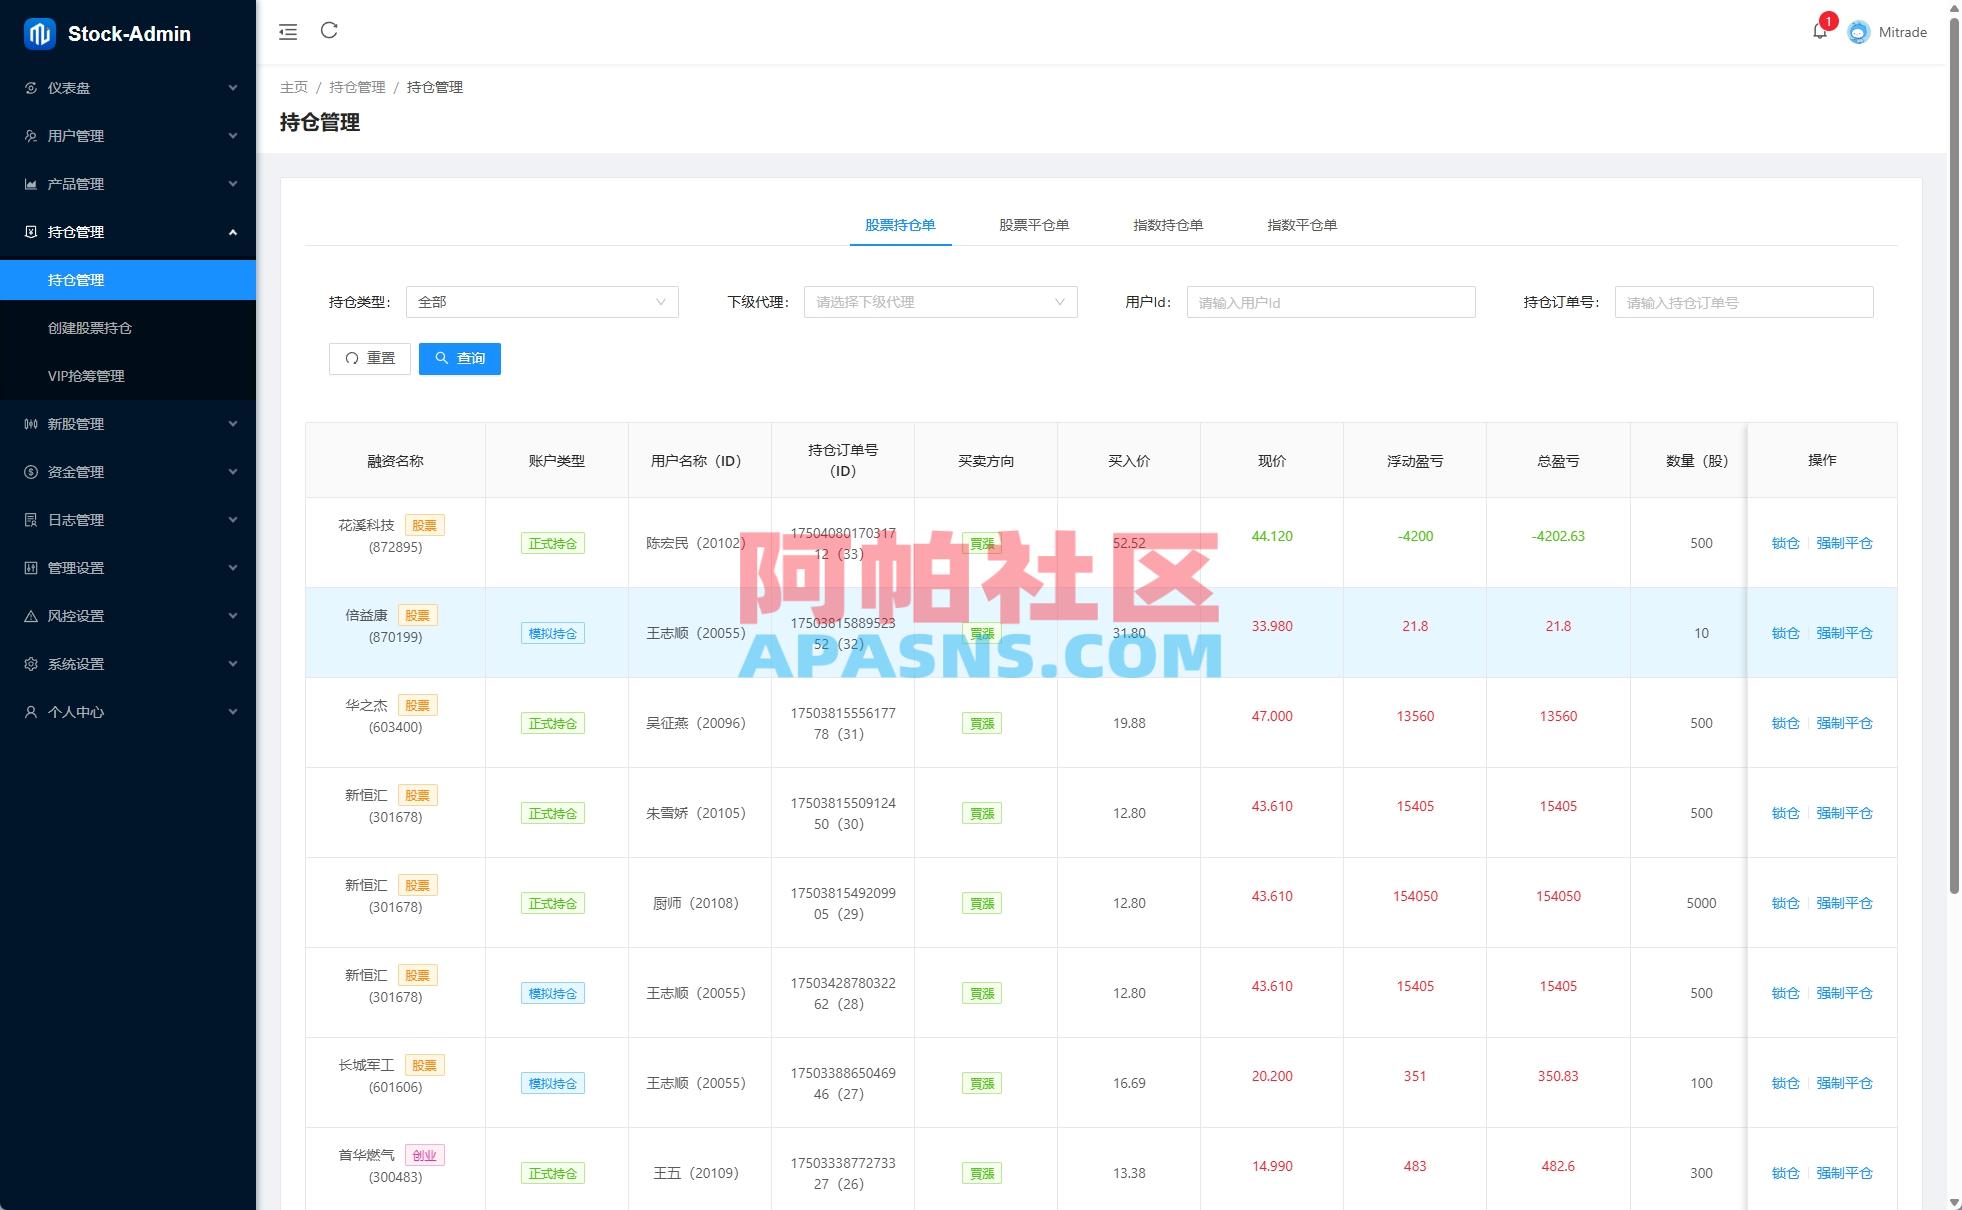Screen dimensions: 1962x1210
Task: Open the 持仓类型 type dropdown showing 全部
Action: pos(541,301)
